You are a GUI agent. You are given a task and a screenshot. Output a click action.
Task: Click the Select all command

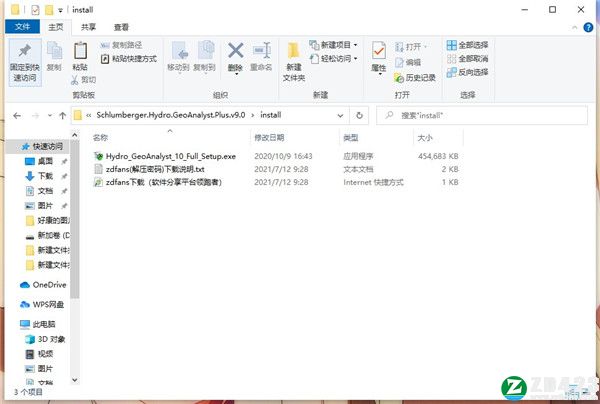coord(467,45)
